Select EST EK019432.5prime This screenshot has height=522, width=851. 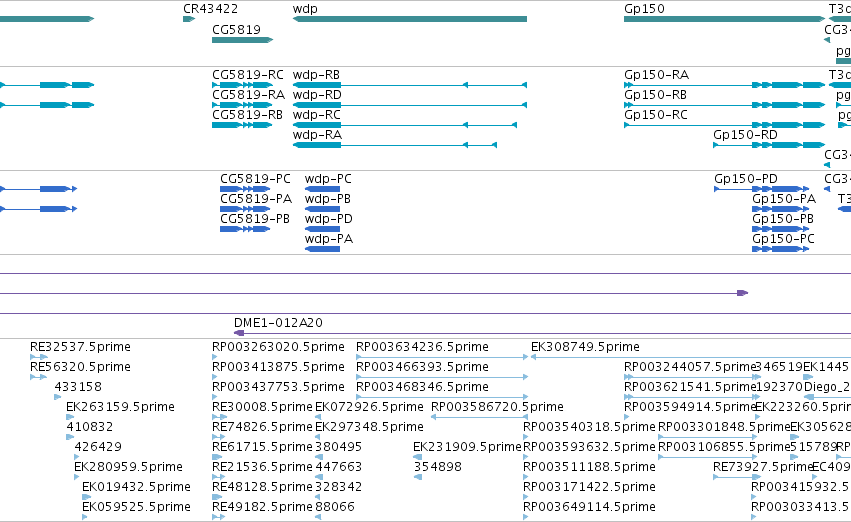click(136, 487)
